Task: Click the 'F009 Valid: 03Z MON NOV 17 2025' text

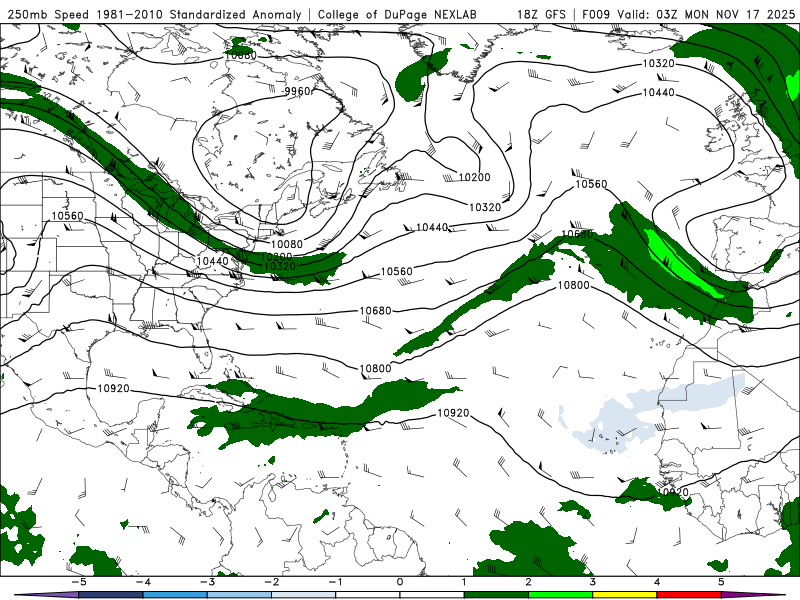Action: pyautogui.click(x=688, y=14)
